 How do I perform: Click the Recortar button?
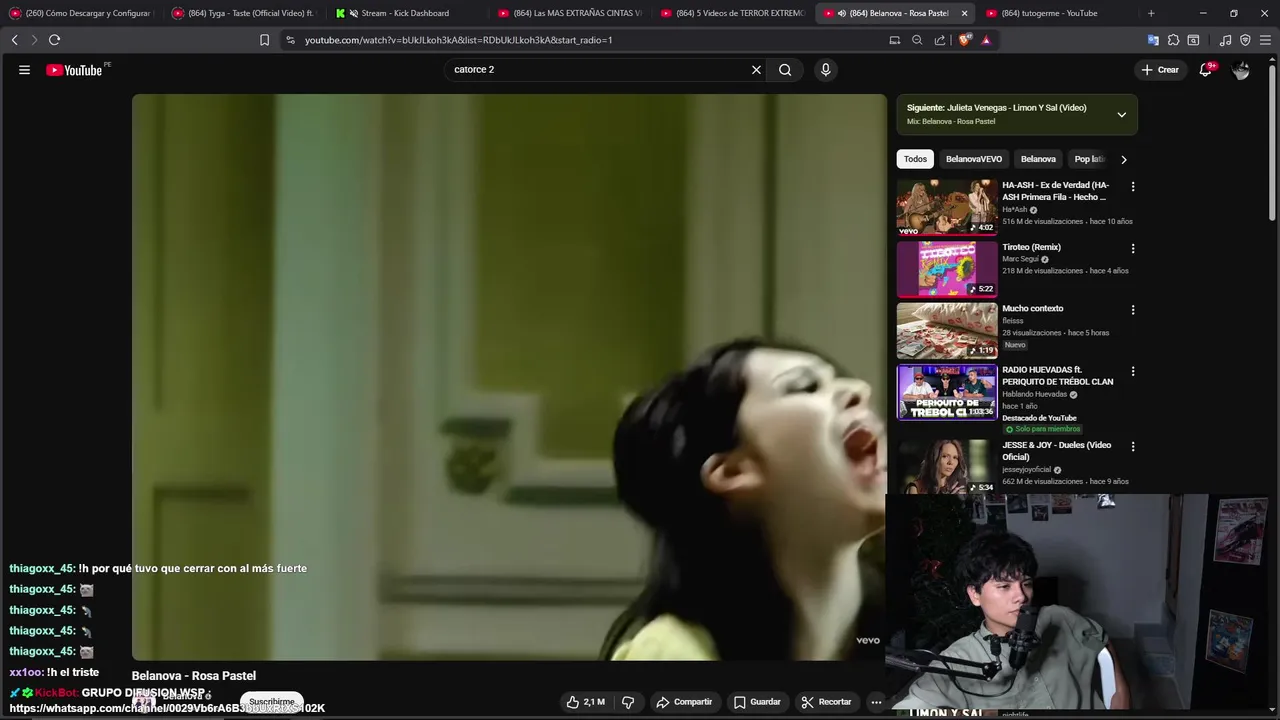[826, 702]
